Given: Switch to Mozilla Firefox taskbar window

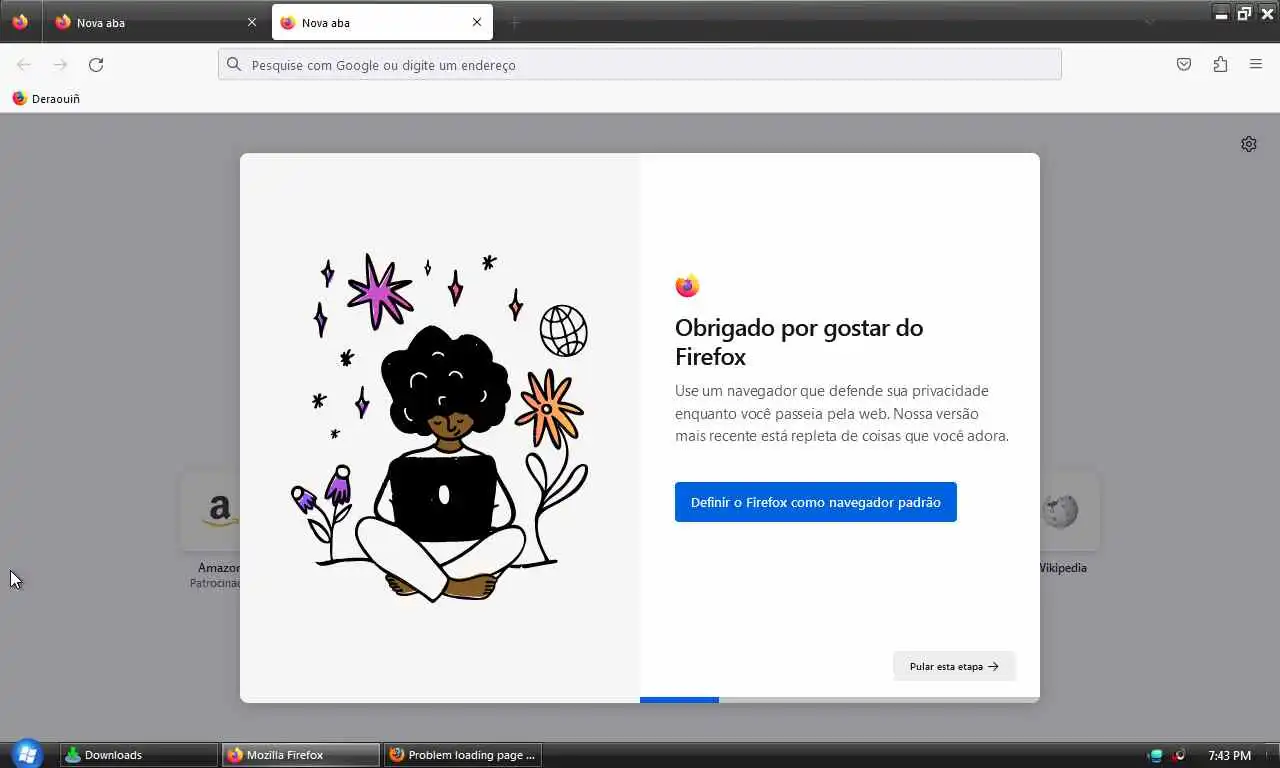Looking at the screenshot, I should 301,755.
